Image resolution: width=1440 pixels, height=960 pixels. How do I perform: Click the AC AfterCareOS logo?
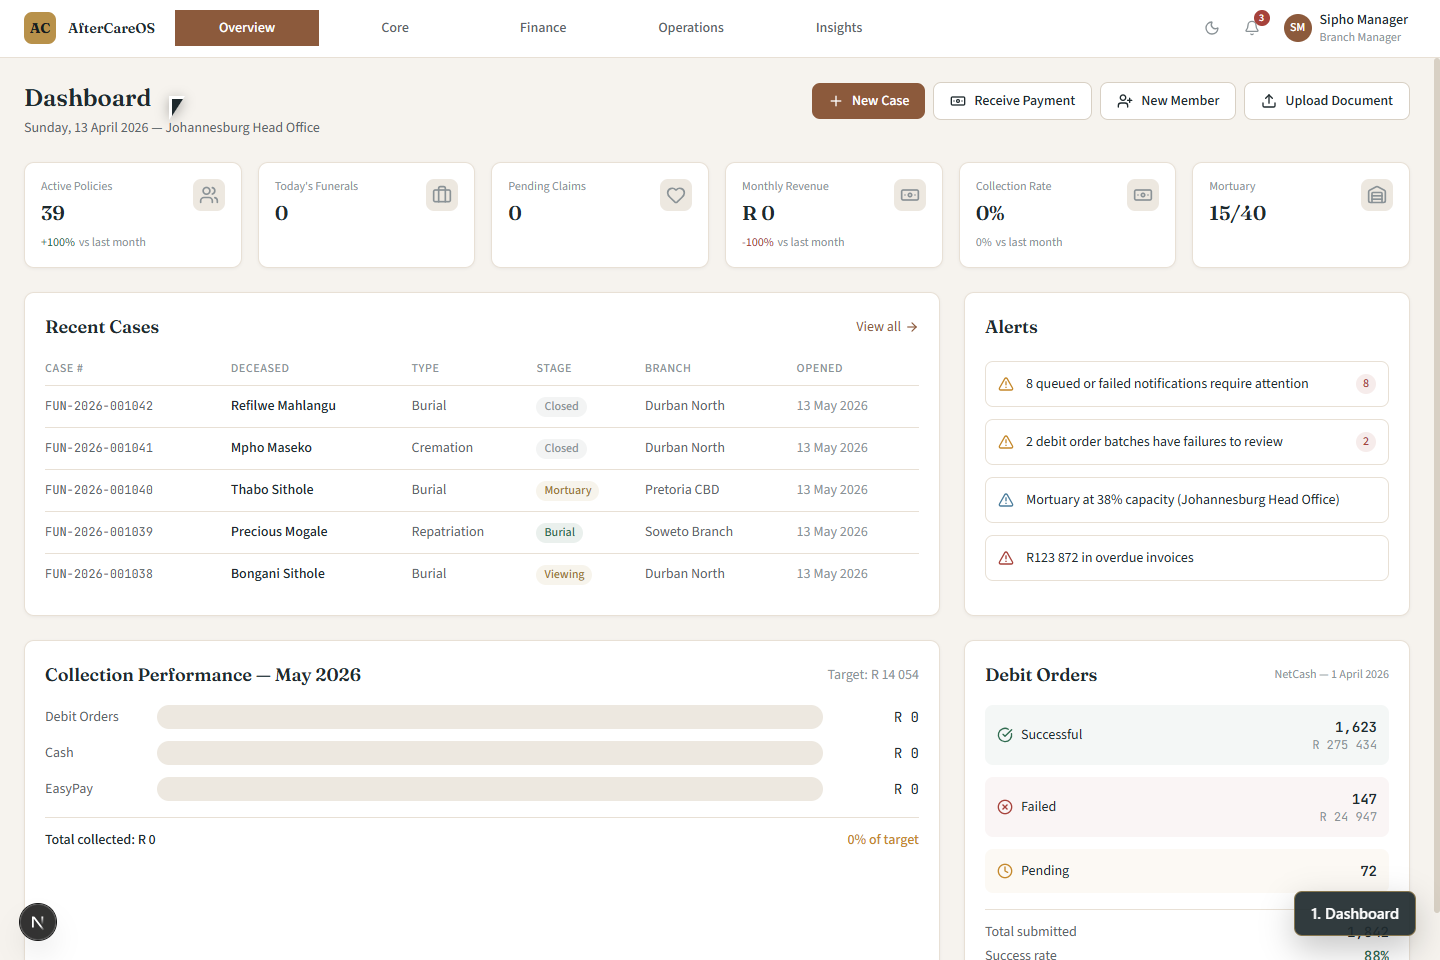[x=90, y=28]
